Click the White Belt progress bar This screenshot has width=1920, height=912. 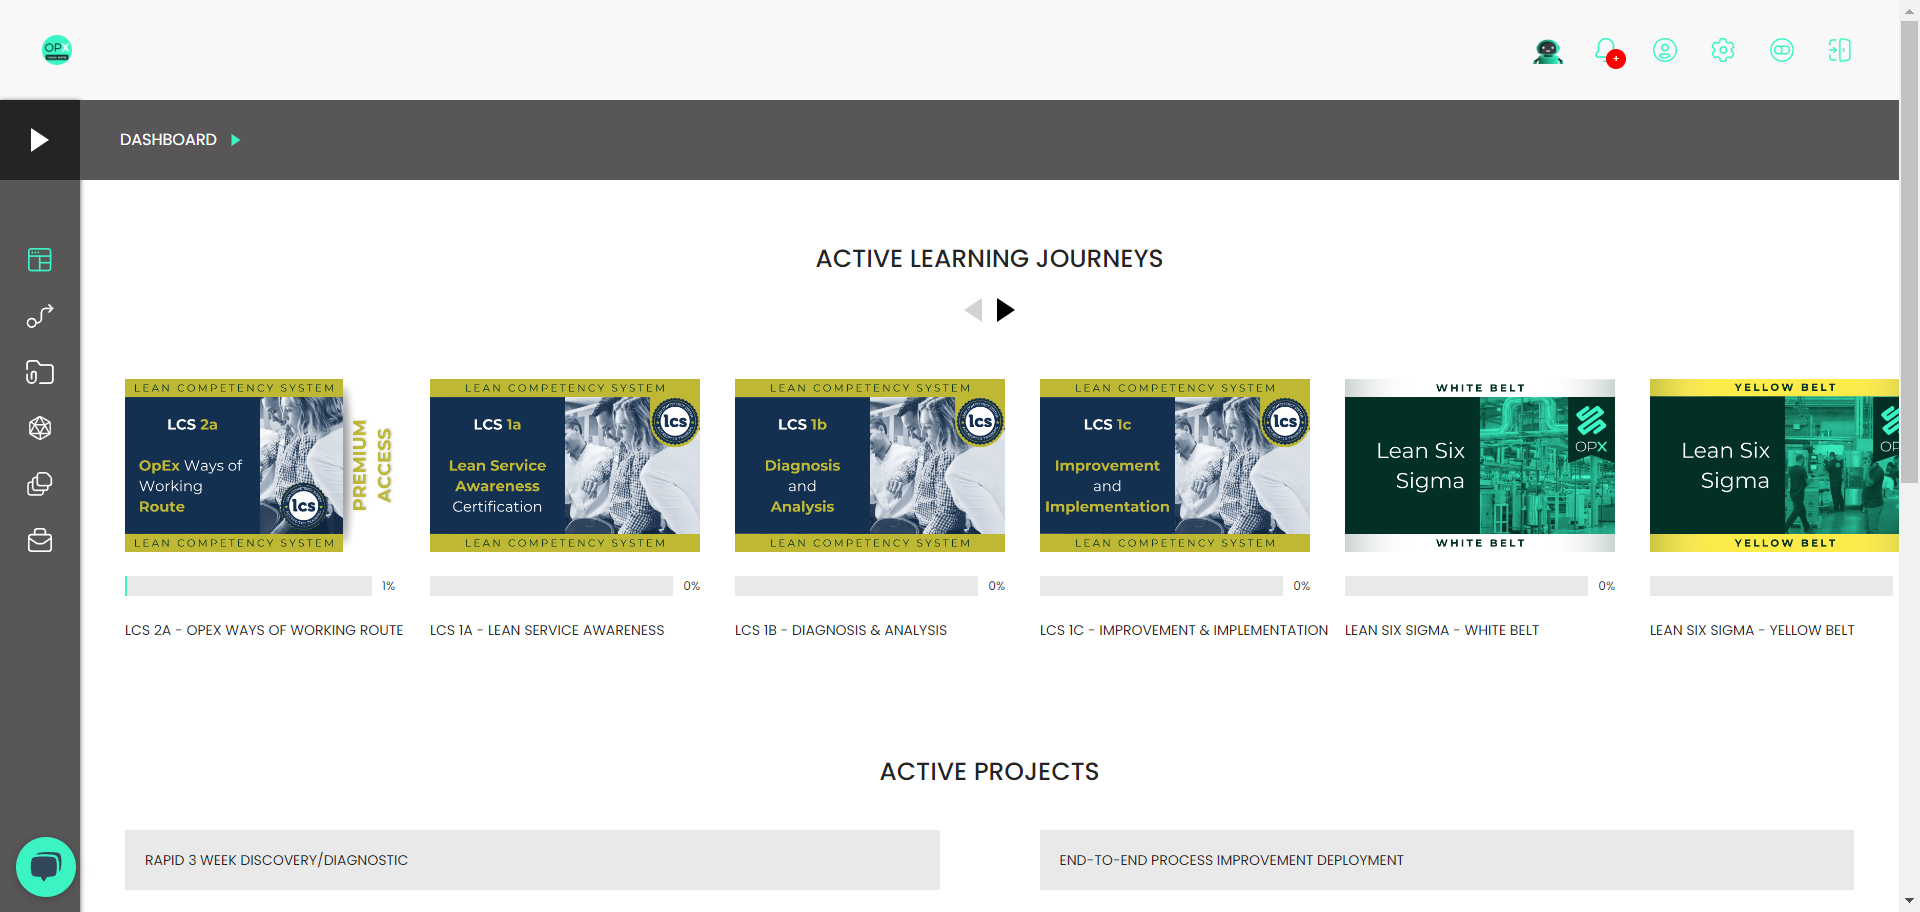click(1466, 586)
